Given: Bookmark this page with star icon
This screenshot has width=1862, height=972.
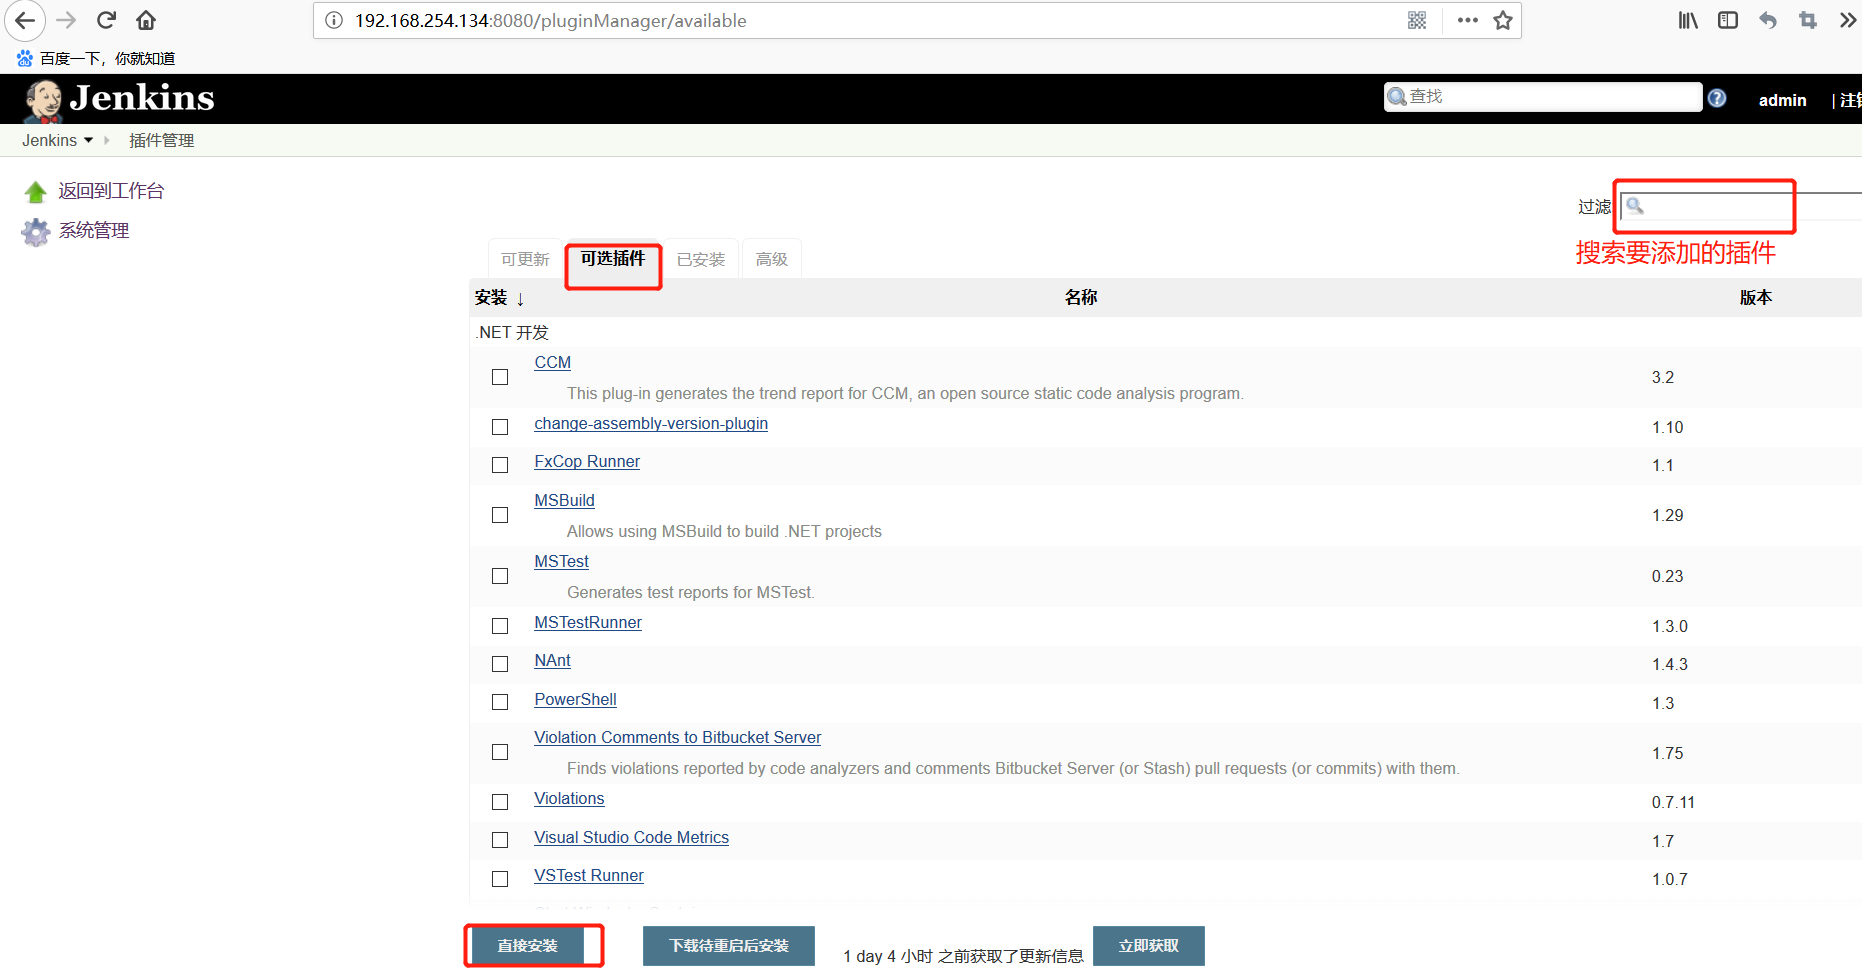Looking at the screenshot, I should tap(1503, 20).
